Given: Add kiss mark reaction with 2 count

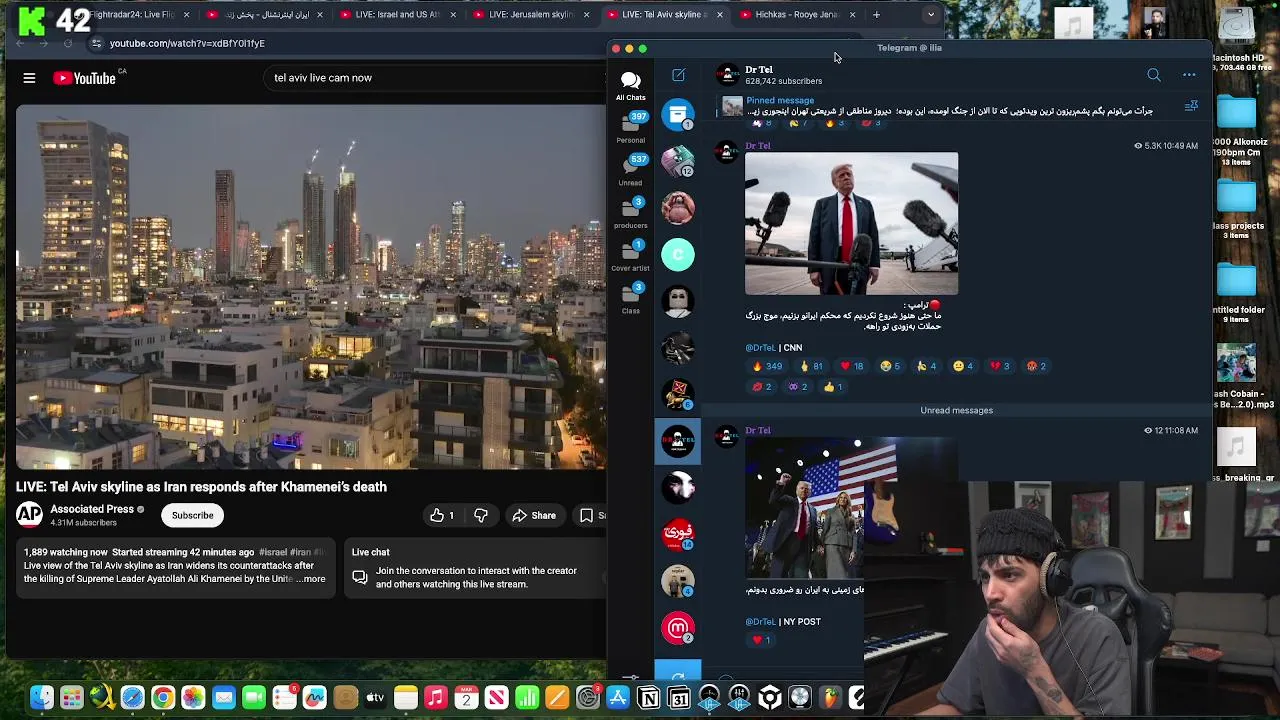Looking at the screenshot, I should pyautogui.click(x=762, y=386).
